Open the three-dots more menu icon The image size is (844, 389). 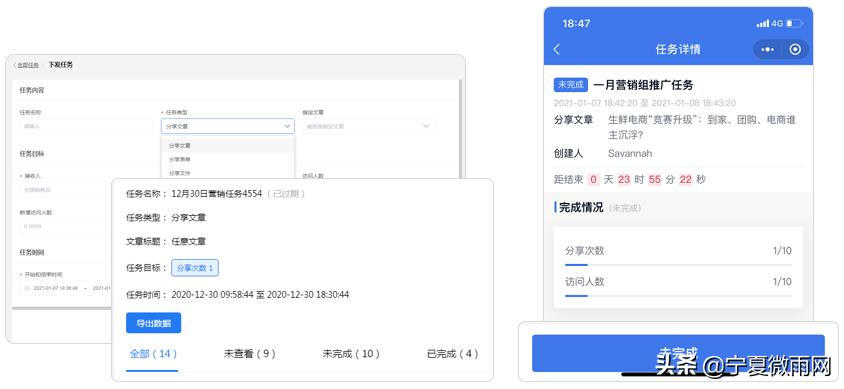[x=768, y=49]
